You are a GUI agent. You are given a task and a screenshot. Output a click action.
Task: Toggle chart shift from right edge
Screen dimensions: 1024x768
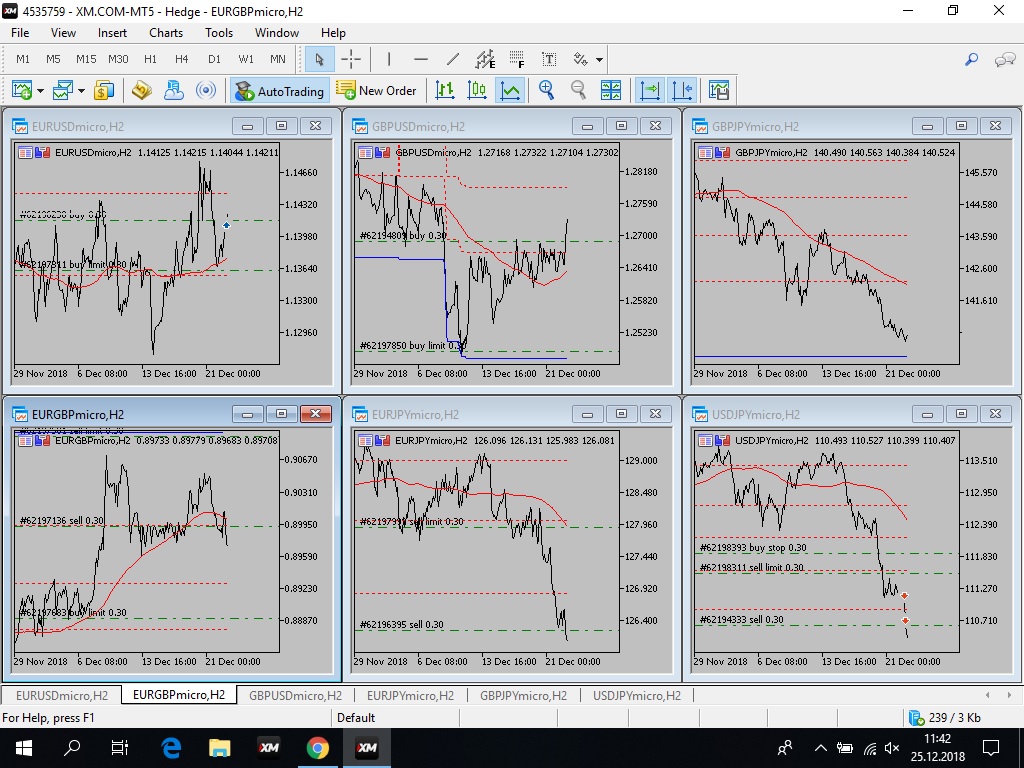click(x=682, y=90)
